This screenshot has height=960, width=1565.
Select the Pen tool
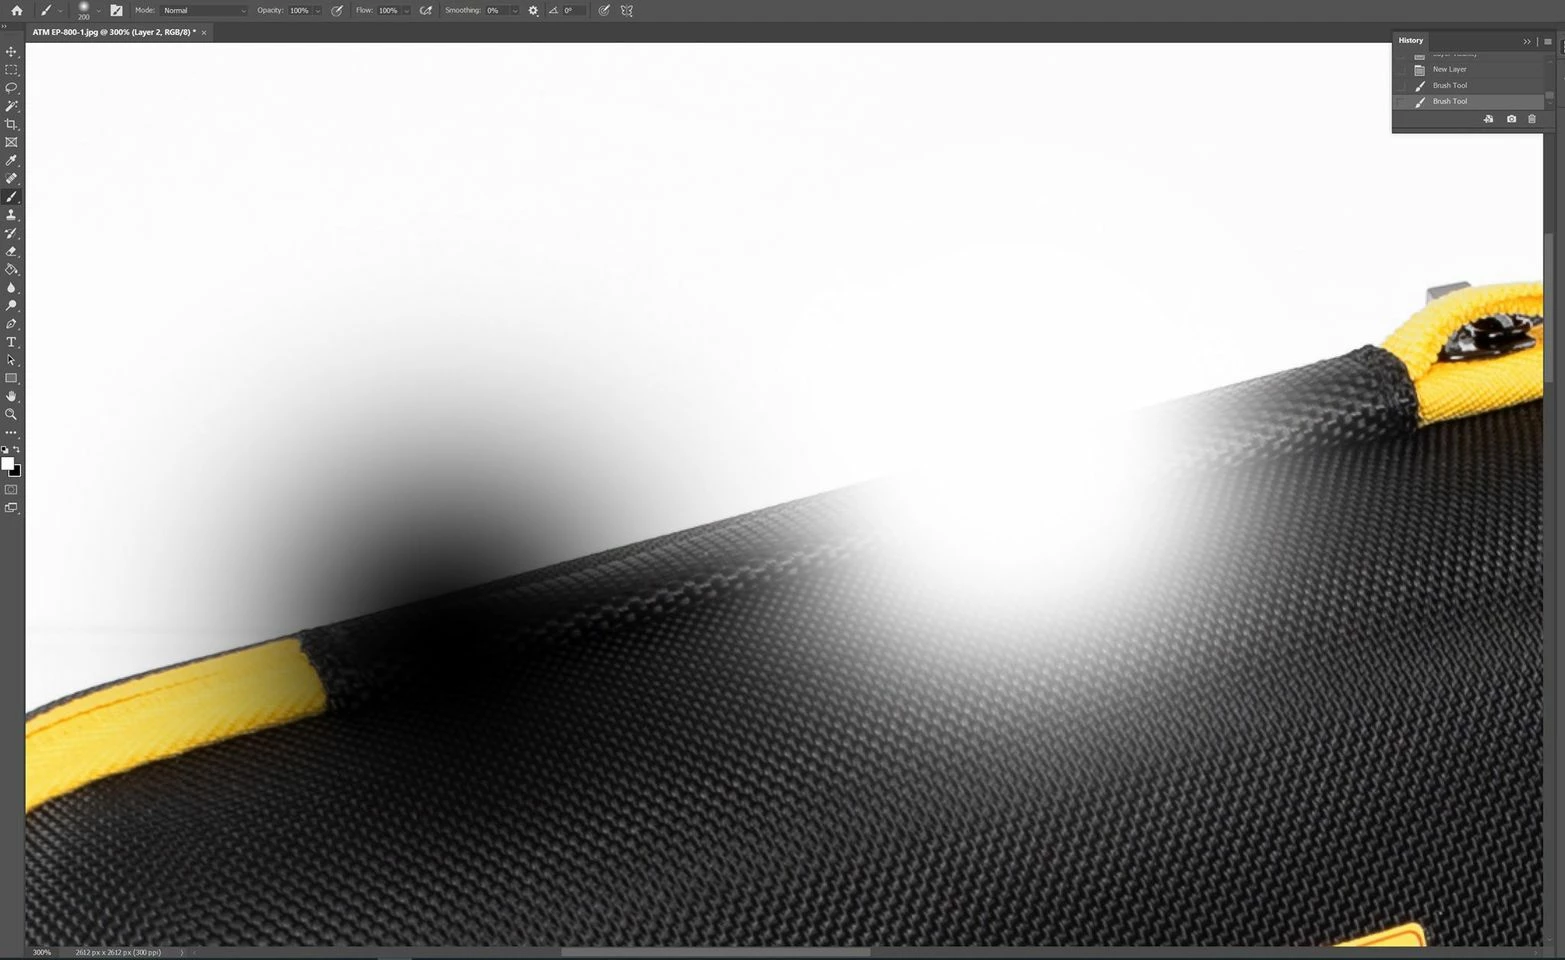click(11, 324)
